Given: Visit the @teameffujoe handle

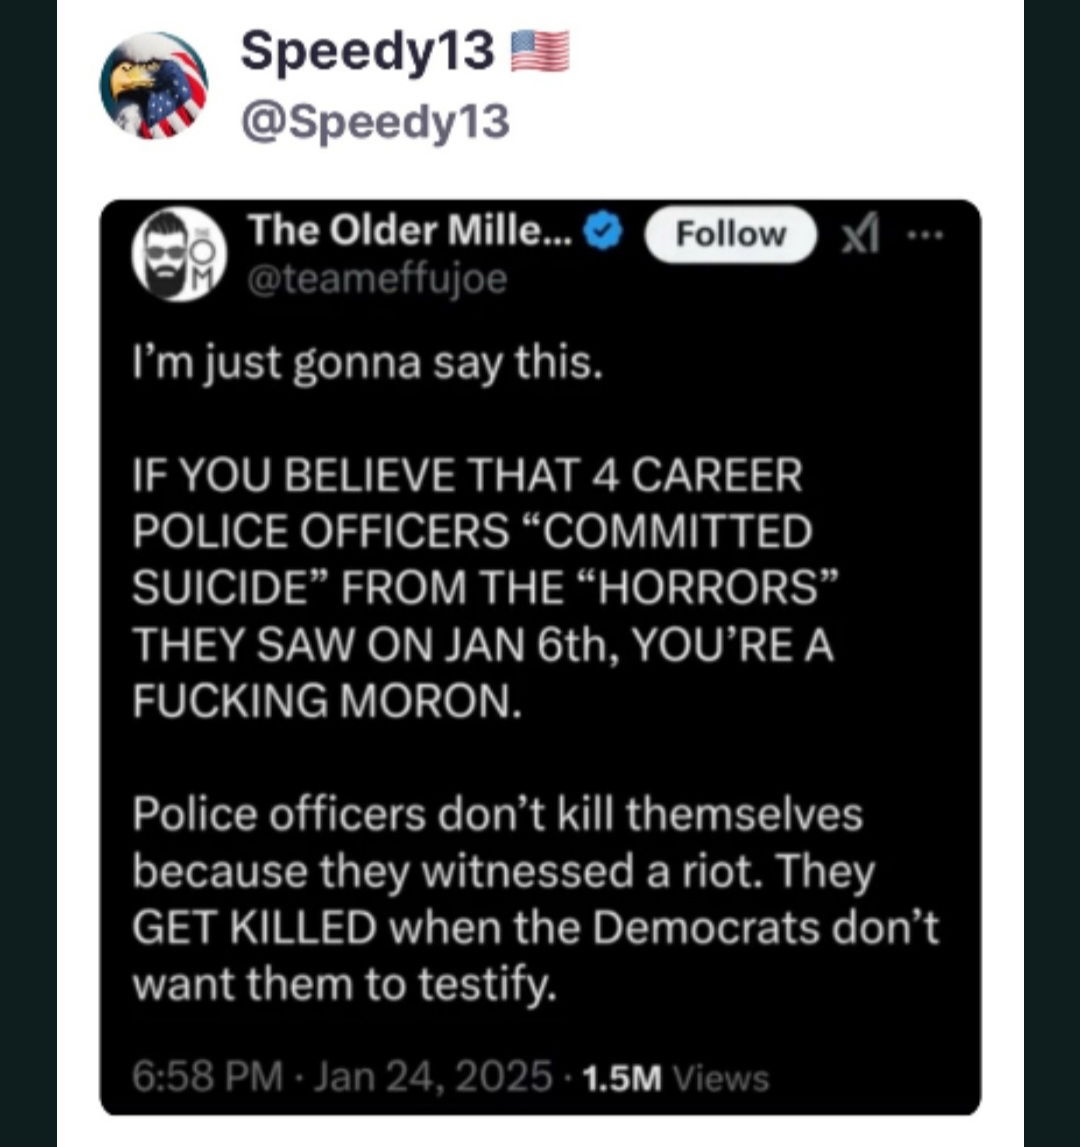Looking at the screenshot, I should (376, 281).
